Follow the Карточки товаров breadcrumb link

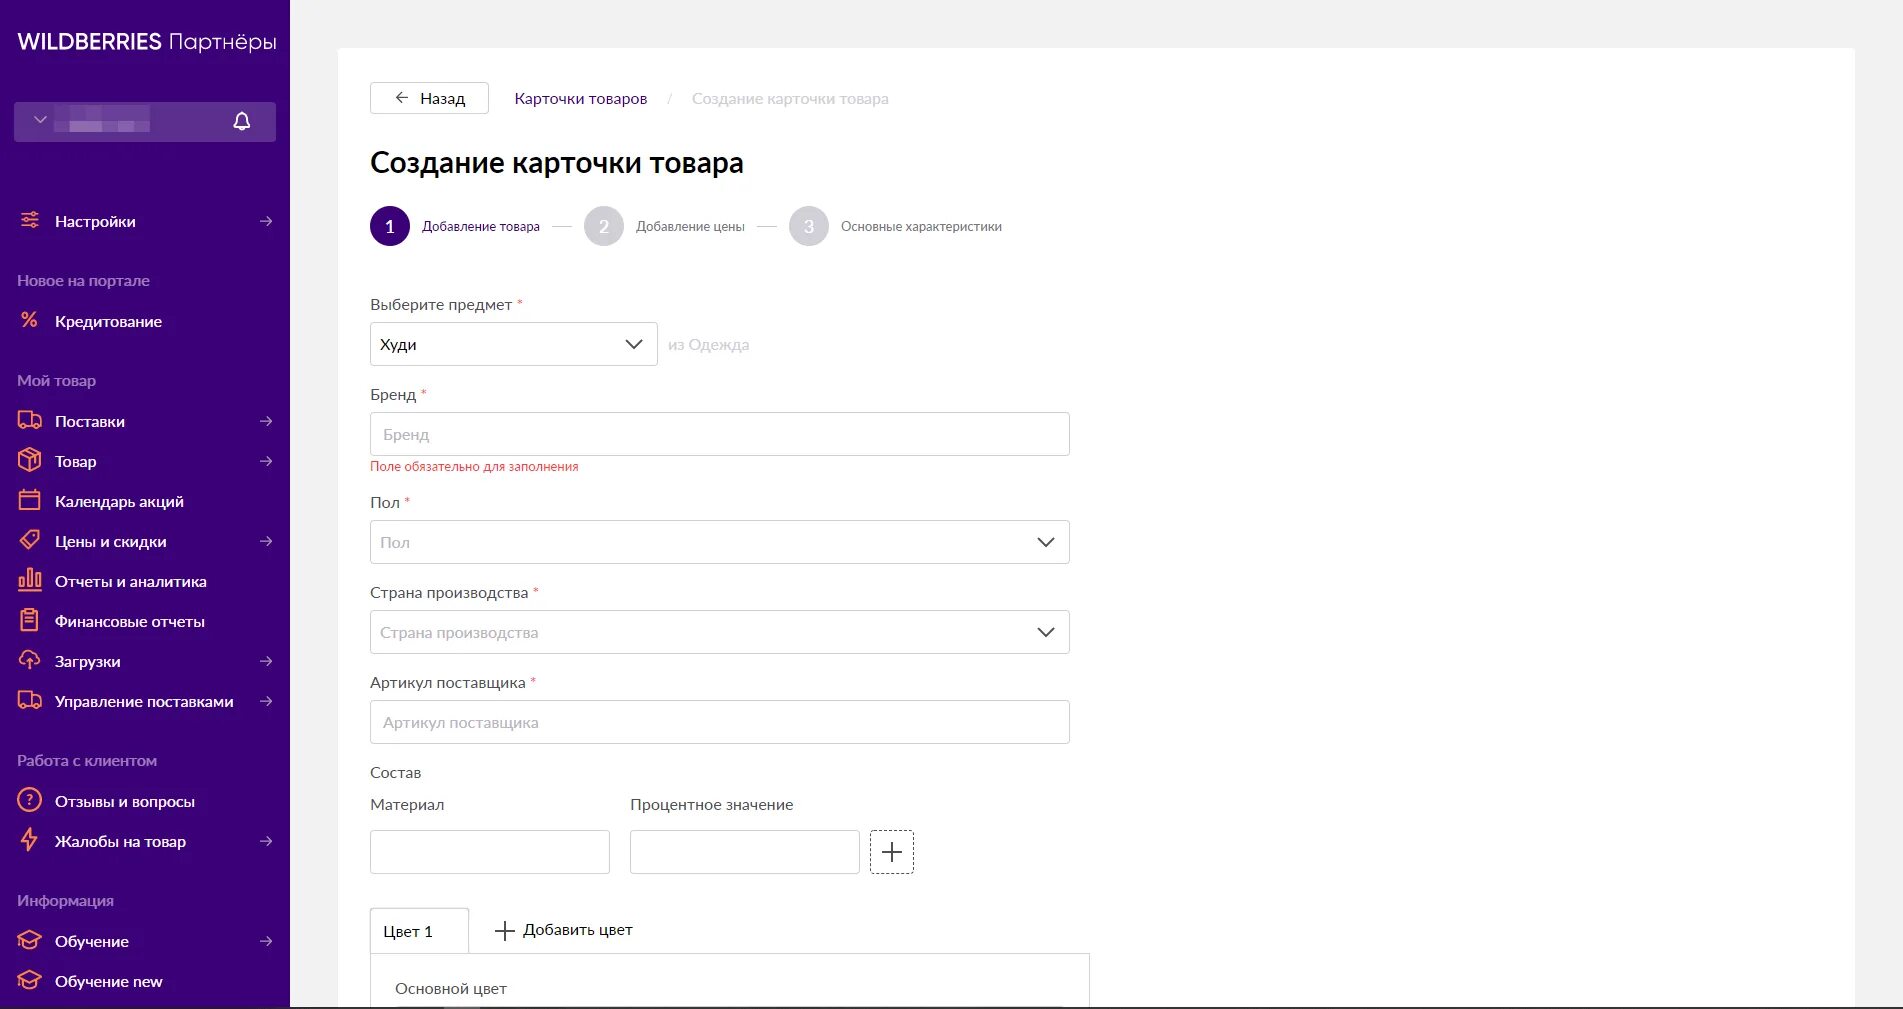(580, 99)
